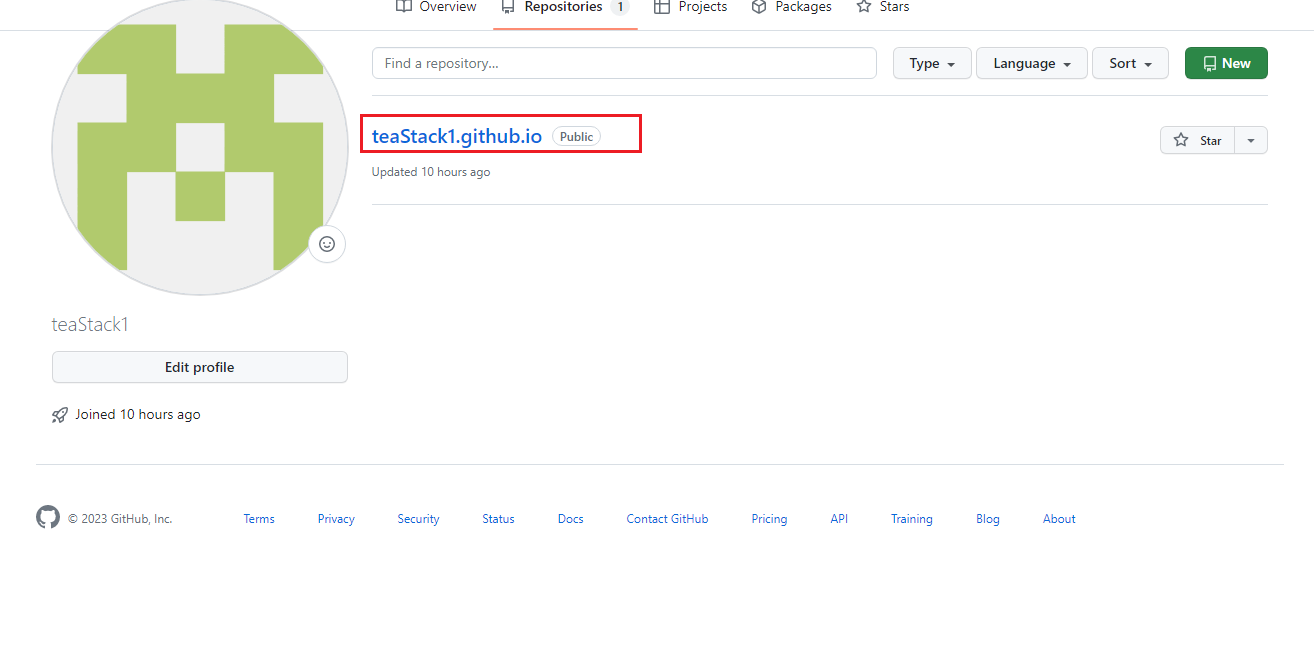Open the Pricing footer link
Viewport: 1314px width, 671px height.
(x=769, y=519)
